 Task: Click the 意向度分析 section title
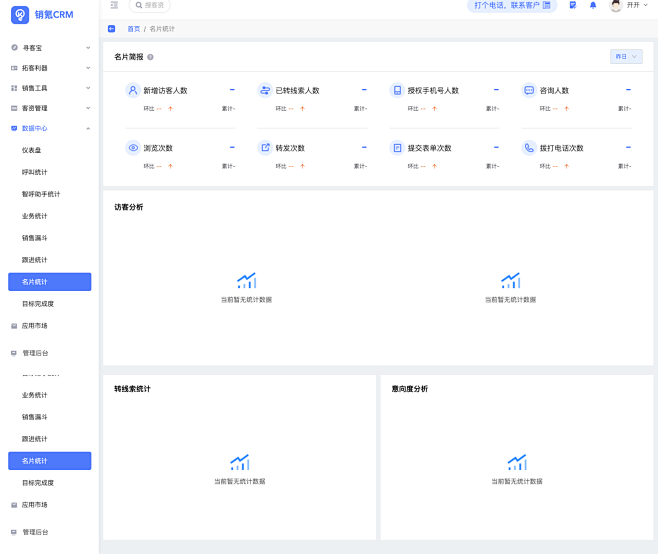point(410,389)
